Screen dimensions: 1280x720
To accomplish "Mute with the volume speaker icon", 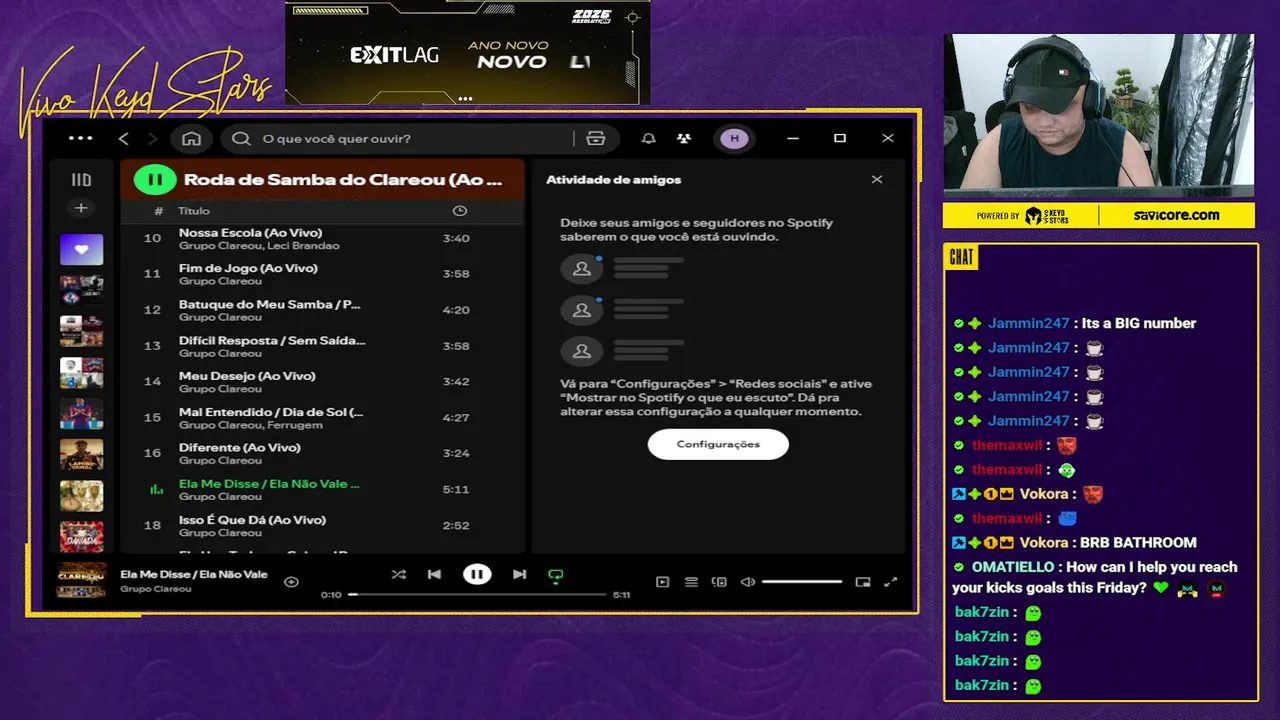I will tap(747, 582).
